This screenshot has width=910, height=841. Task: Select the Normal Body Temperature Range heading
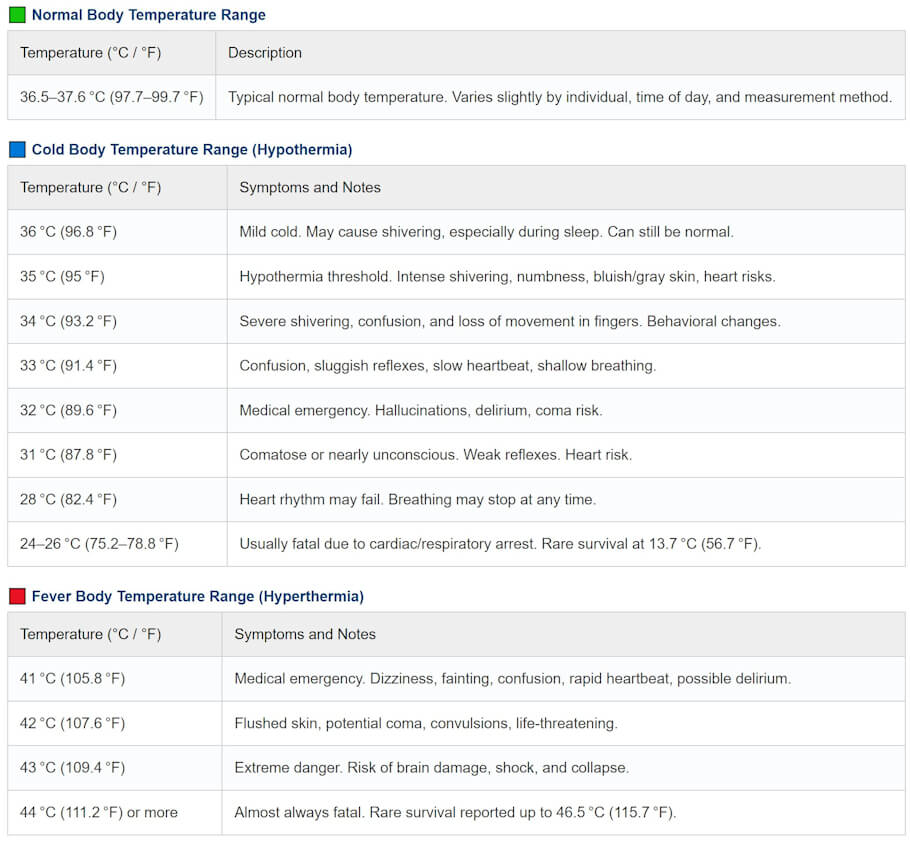(148, 15)
